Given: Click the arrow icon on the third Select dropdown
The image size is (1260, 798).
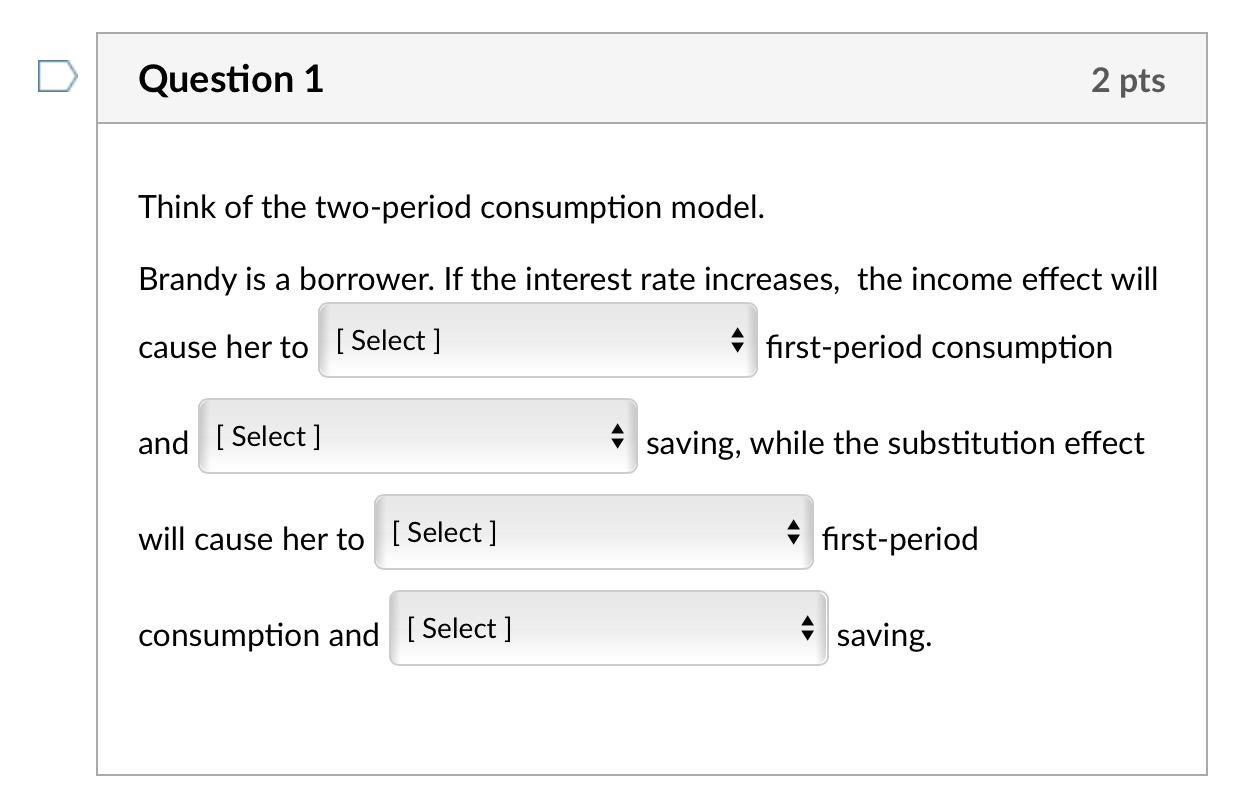Looking at the screenshot, I should [x=793, y=533].
